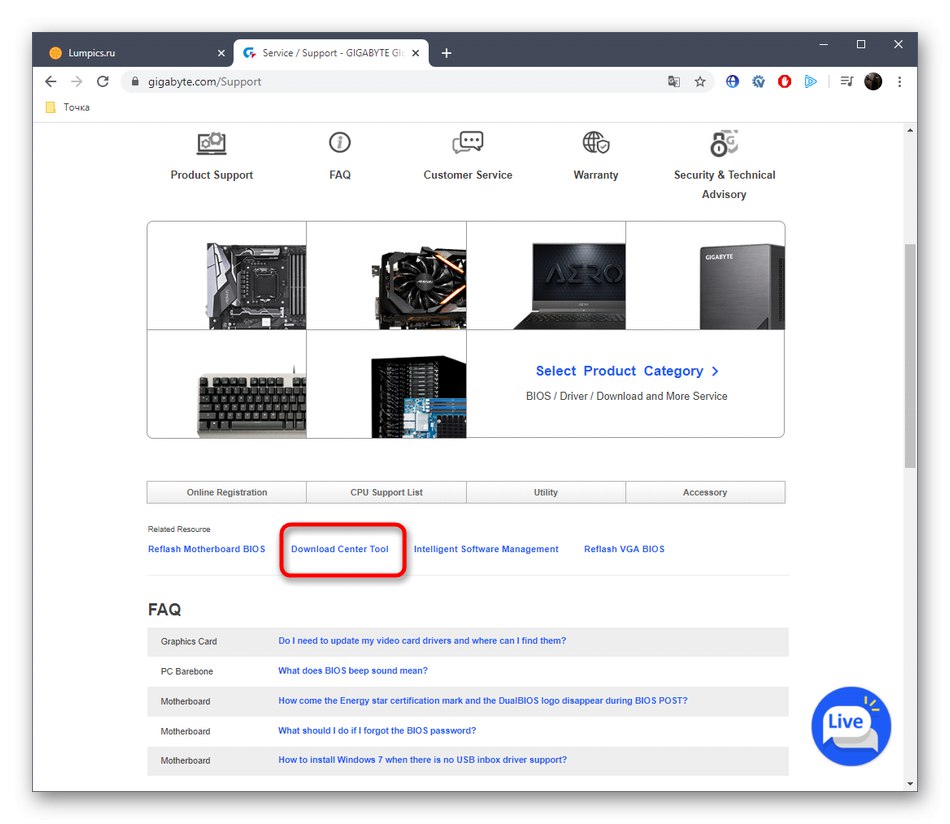950x824 pixels.
Task: Open the translate page icon
Action: [x=674, y=81]
